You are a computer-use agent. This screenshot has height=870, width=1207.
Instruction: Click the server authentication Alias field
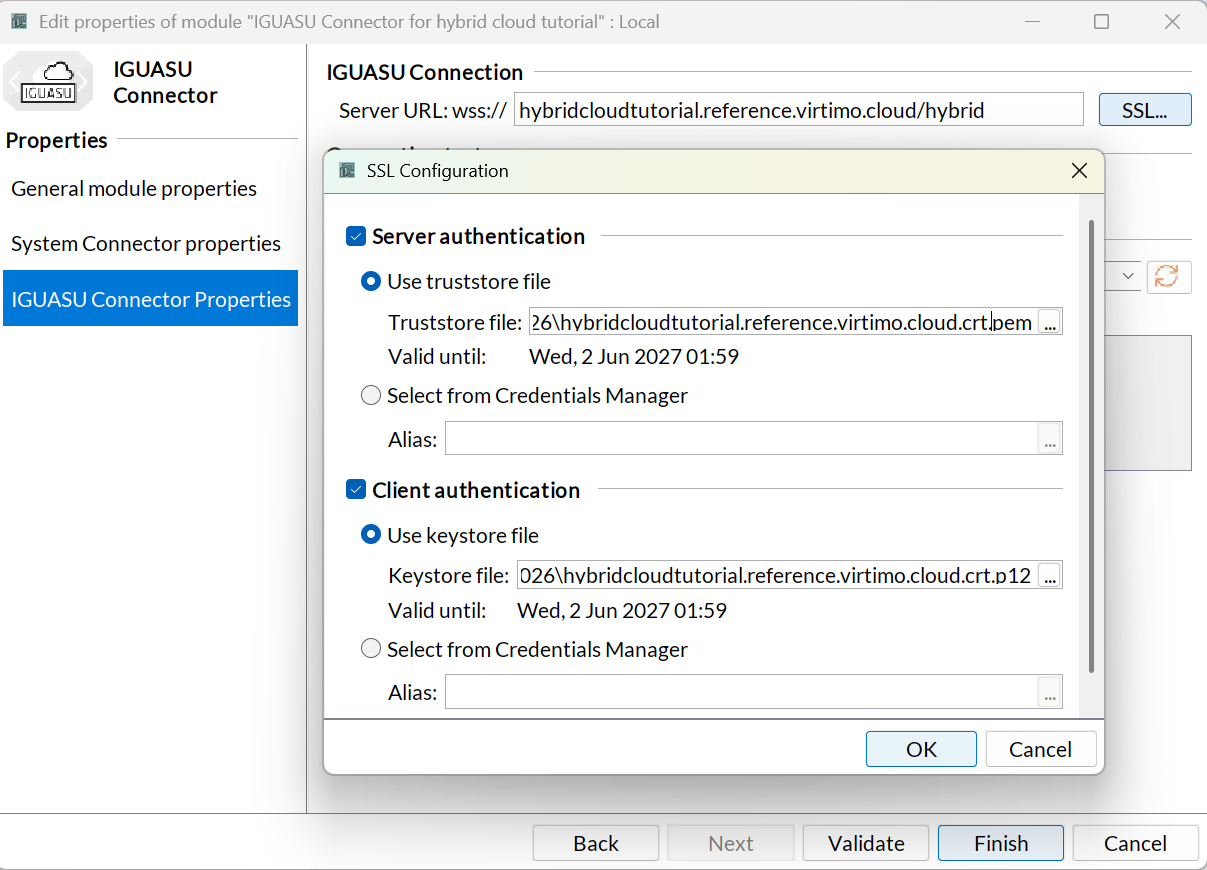click(x=742, y=438)
